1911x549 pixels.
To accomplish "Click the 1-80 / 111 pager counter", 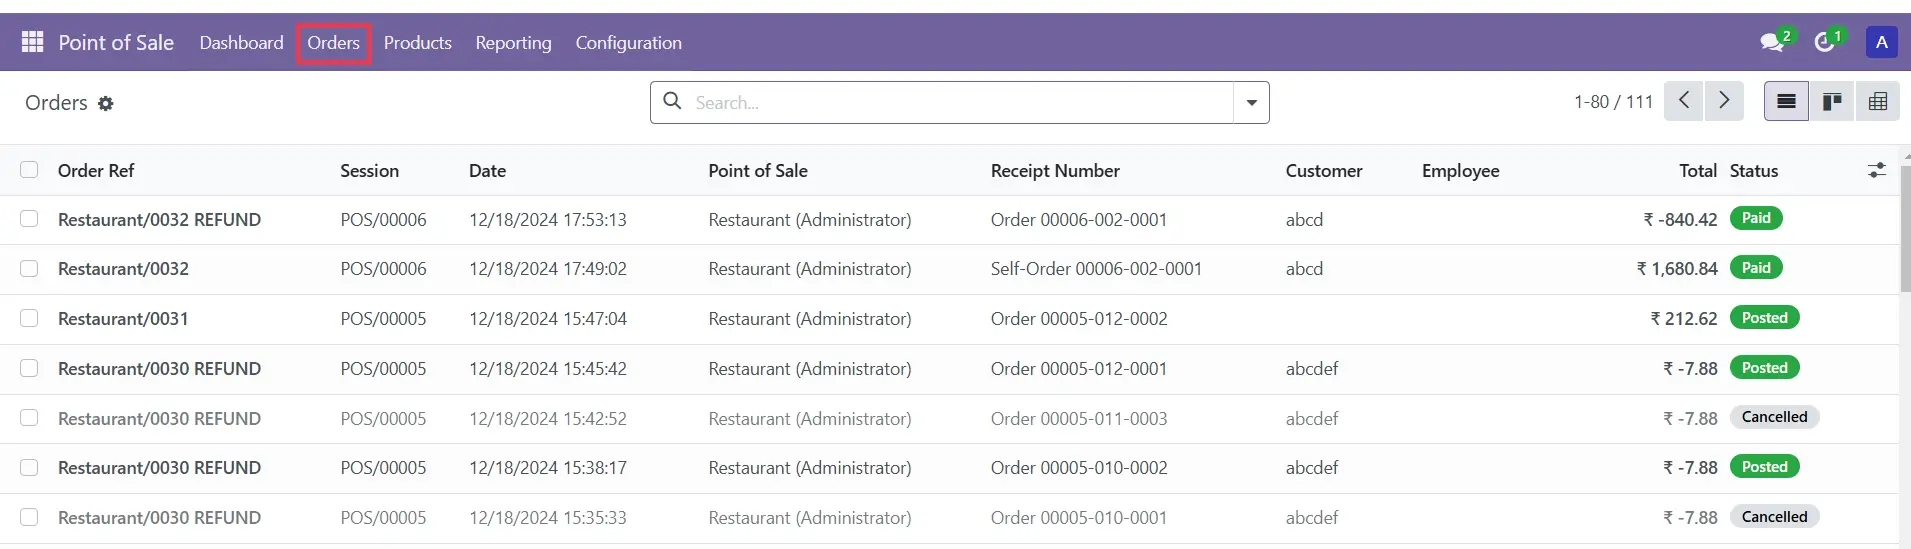I will click(1613, 102).
